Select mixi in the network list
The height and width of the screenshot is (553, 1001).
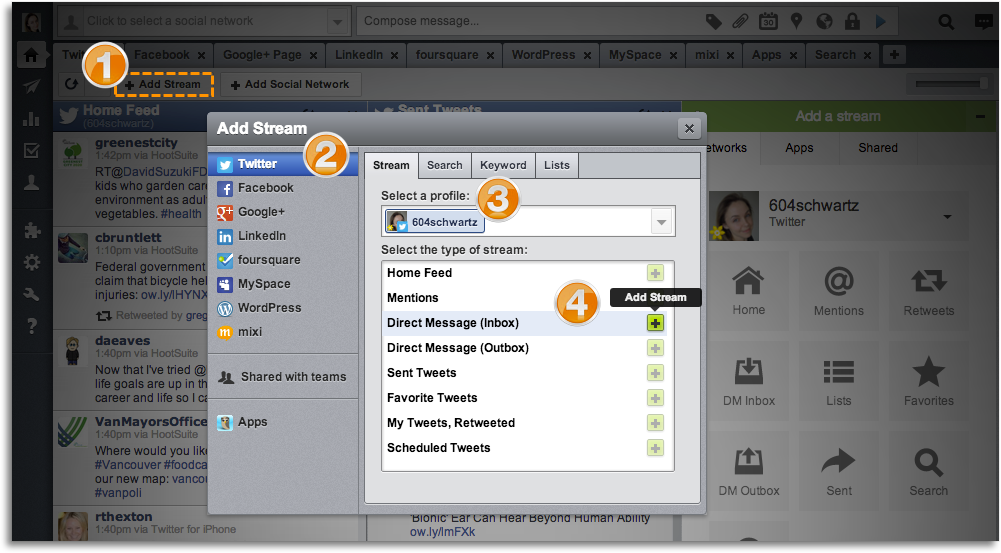click(282, 332)
